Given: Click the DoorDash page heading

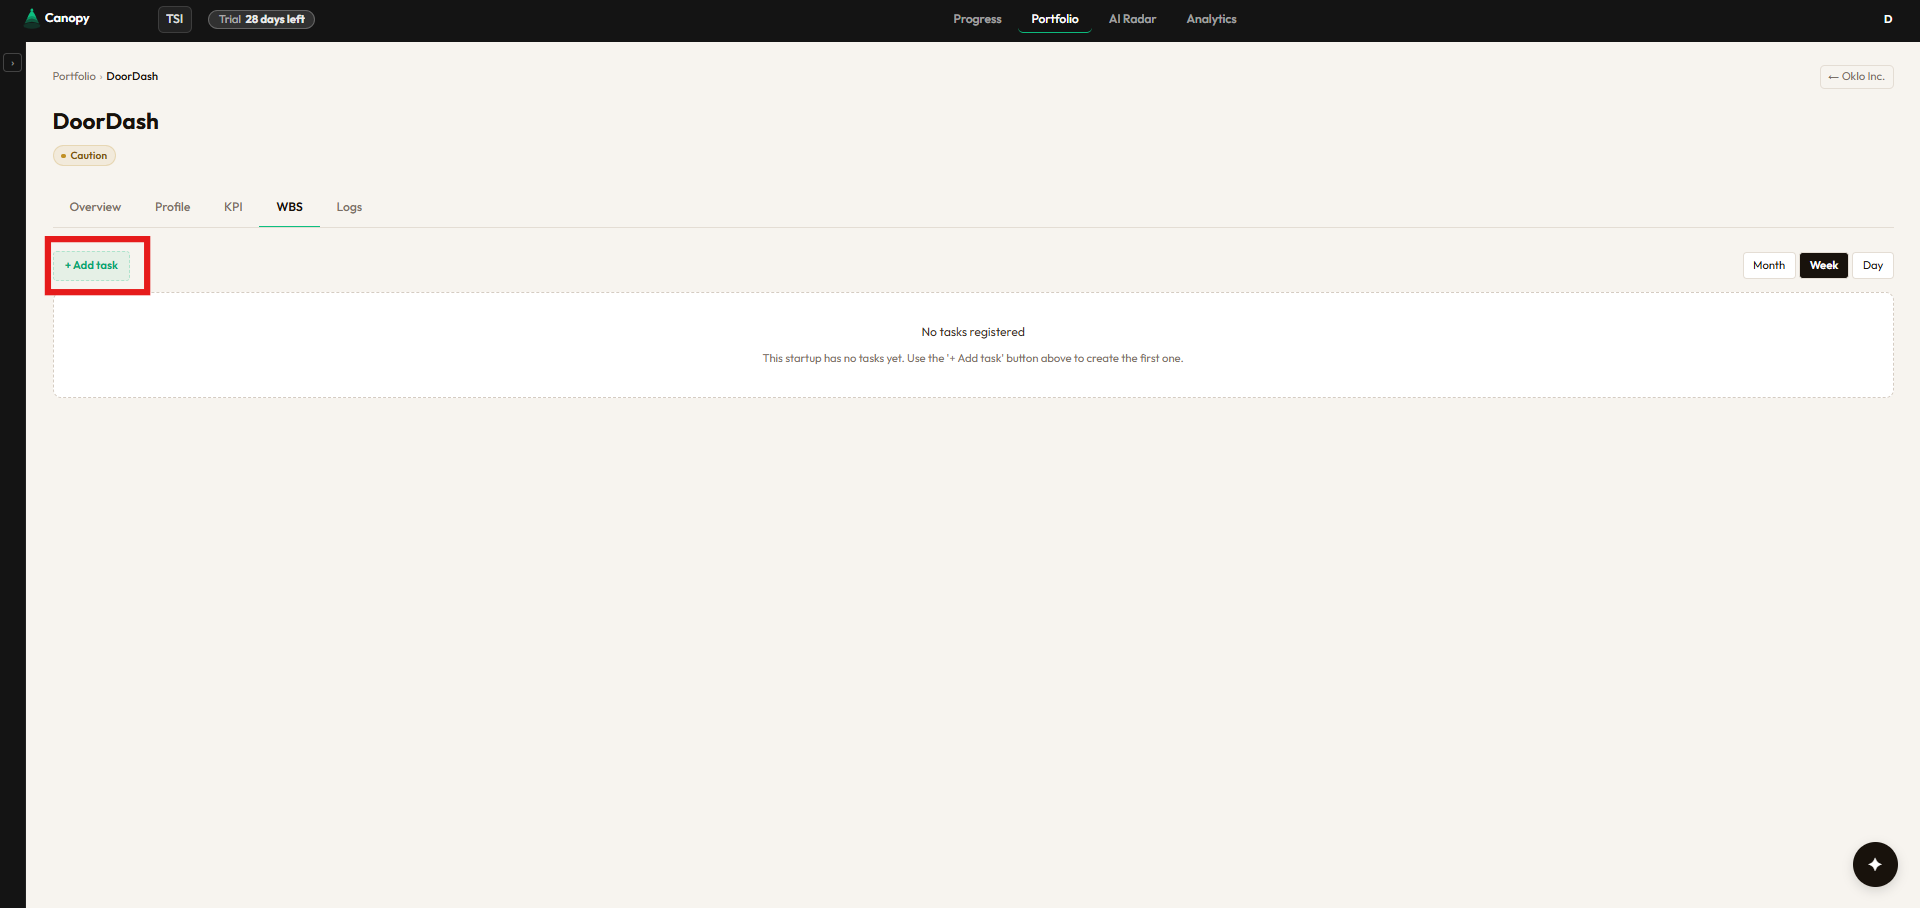Looking at the screenshot, I should 106,122.
